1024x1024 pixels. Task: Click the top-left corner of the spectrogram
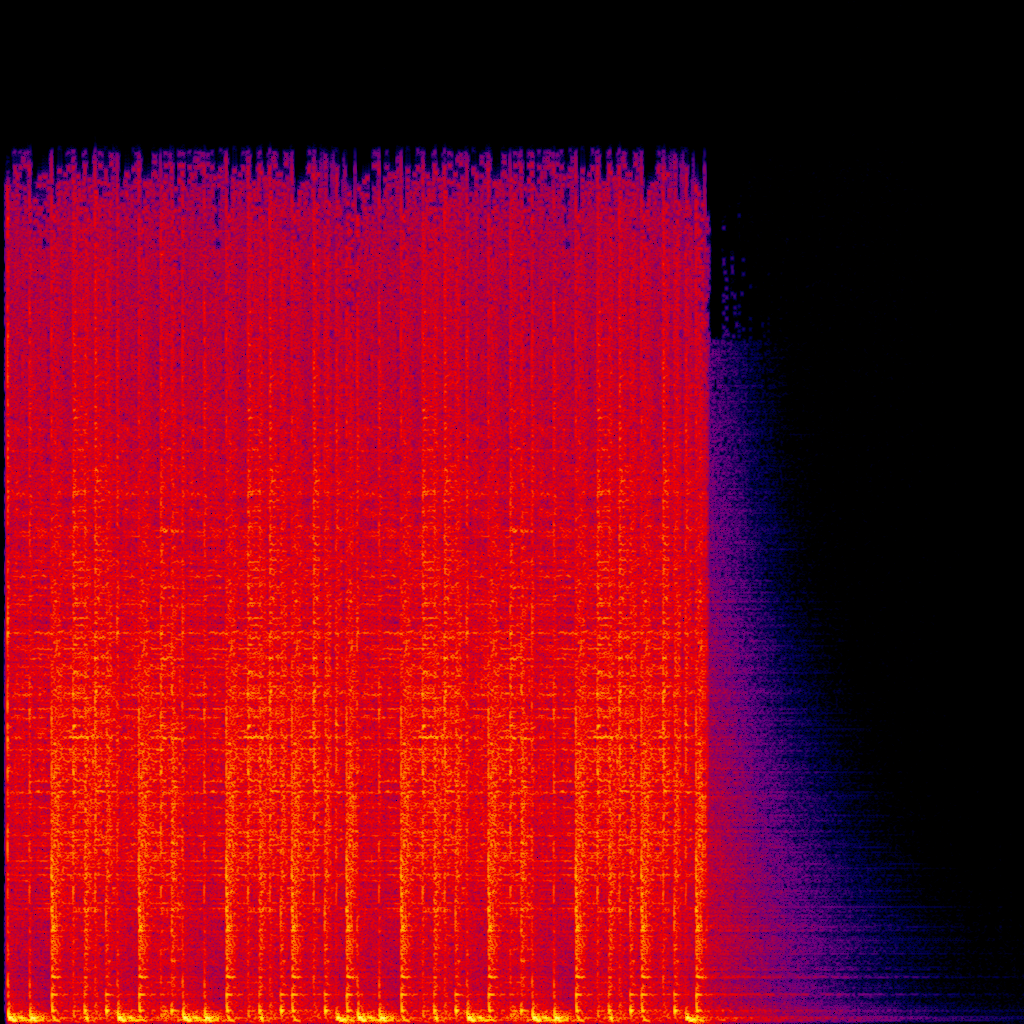[x=10, y=153]
